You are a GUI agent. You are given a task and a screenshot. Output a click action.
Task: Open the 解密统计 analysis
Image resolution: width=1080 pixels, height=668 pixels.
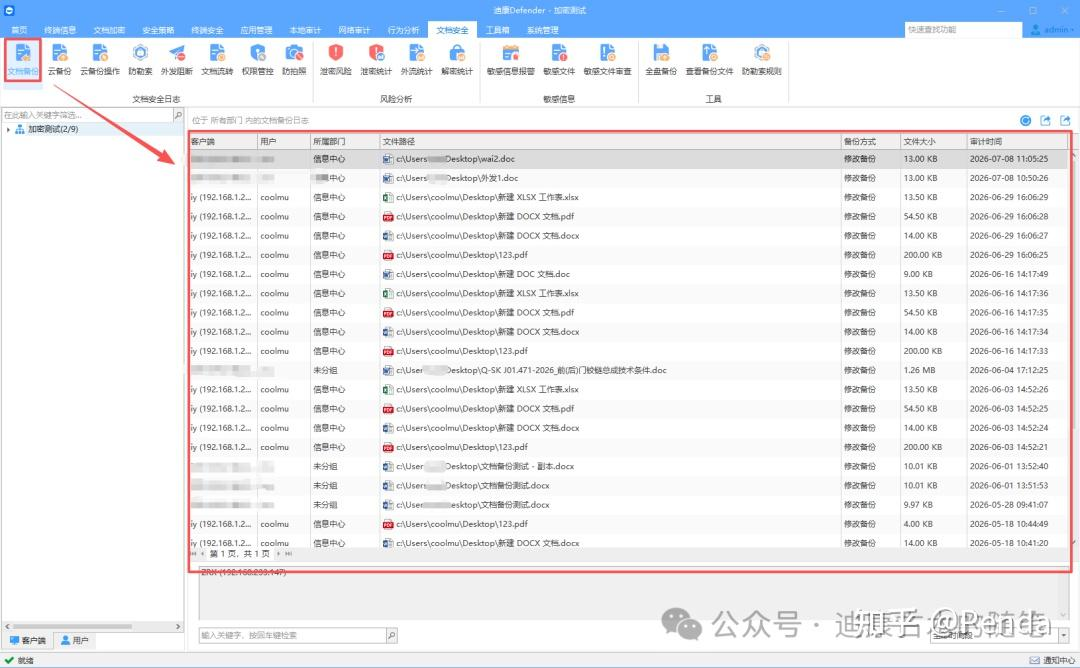tap(457, 60)
